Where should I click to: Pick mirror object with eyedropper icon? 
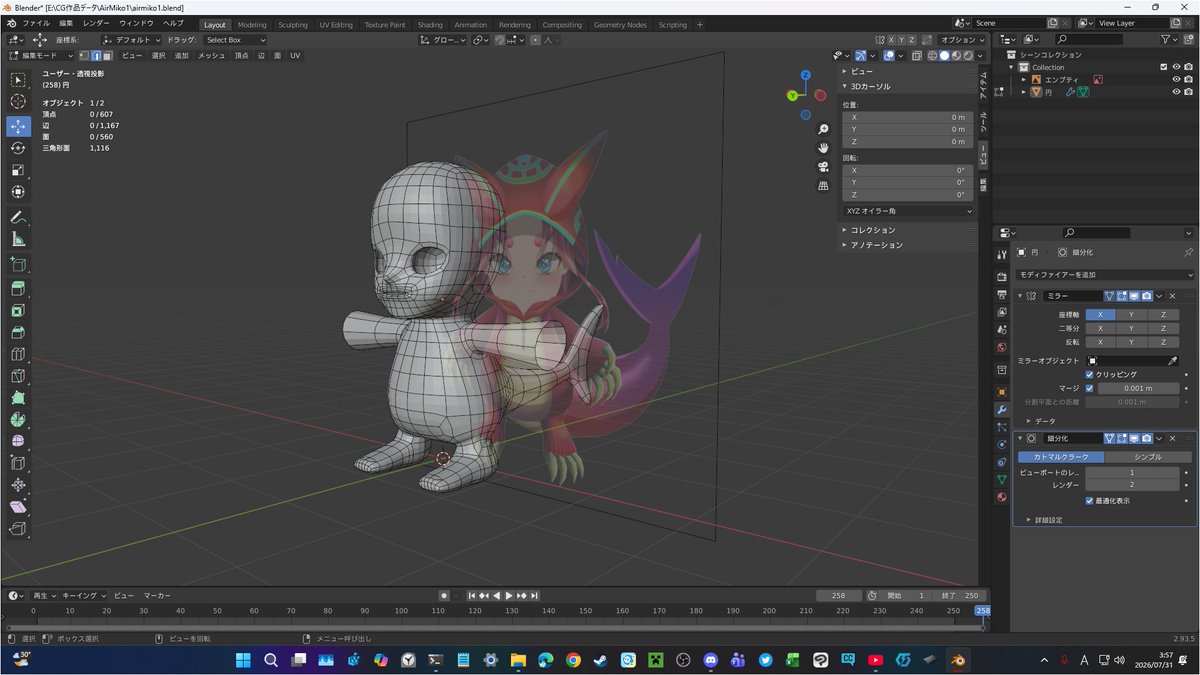[1172, 360]
